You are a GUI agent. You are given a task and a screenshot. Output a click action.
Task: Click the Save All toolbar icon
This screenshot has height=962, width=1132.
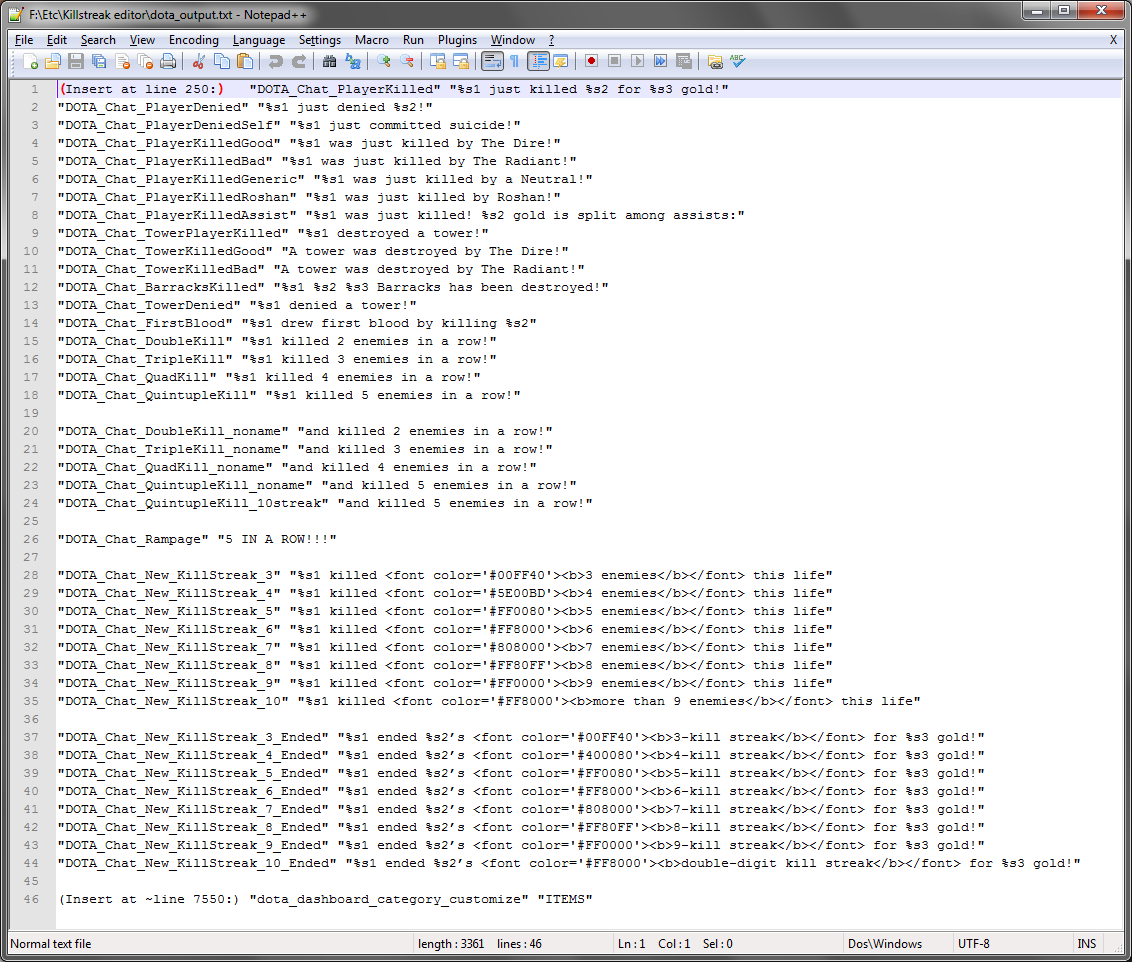[99, 61]
